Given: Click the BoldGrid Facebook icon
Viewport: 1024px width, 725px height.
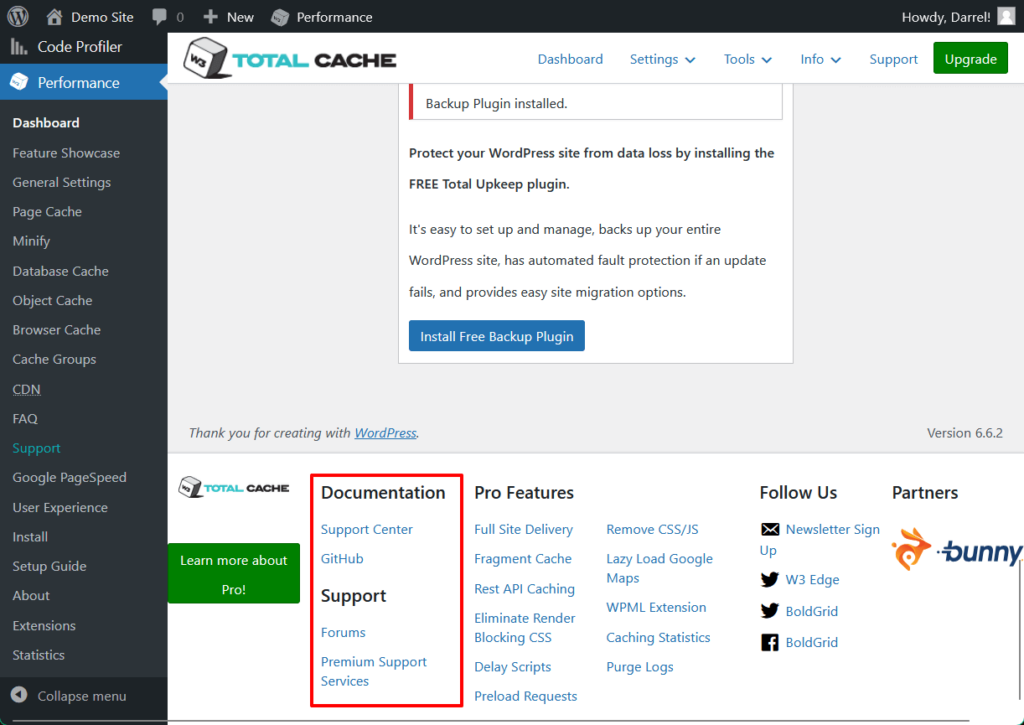Looking at the screenshot, I should [x=770, y=642].
